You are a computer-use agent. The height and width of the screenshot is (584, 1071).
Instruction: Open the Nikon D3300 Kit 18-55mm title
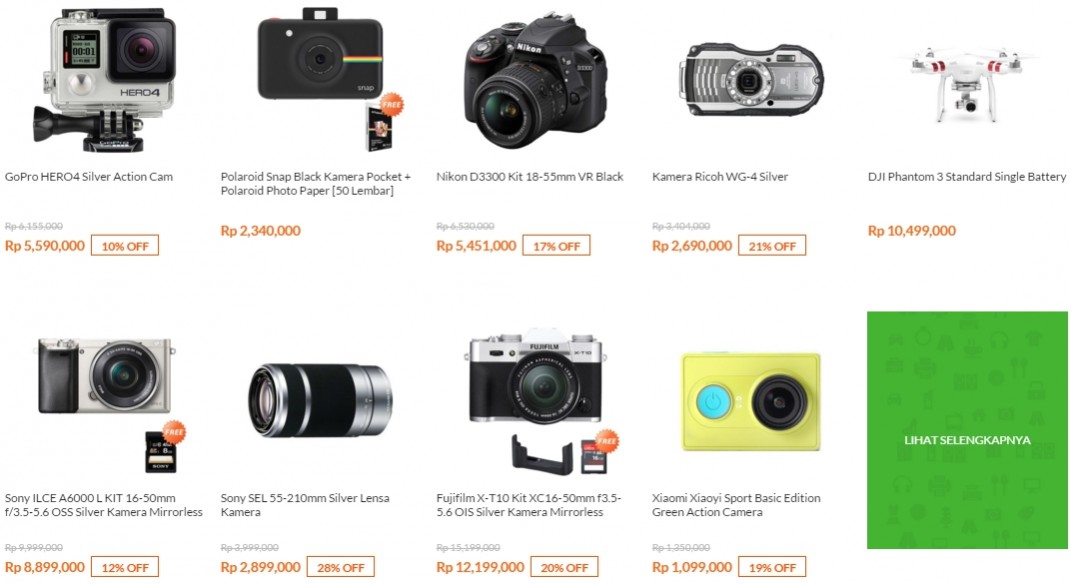[x=530, y=177]
